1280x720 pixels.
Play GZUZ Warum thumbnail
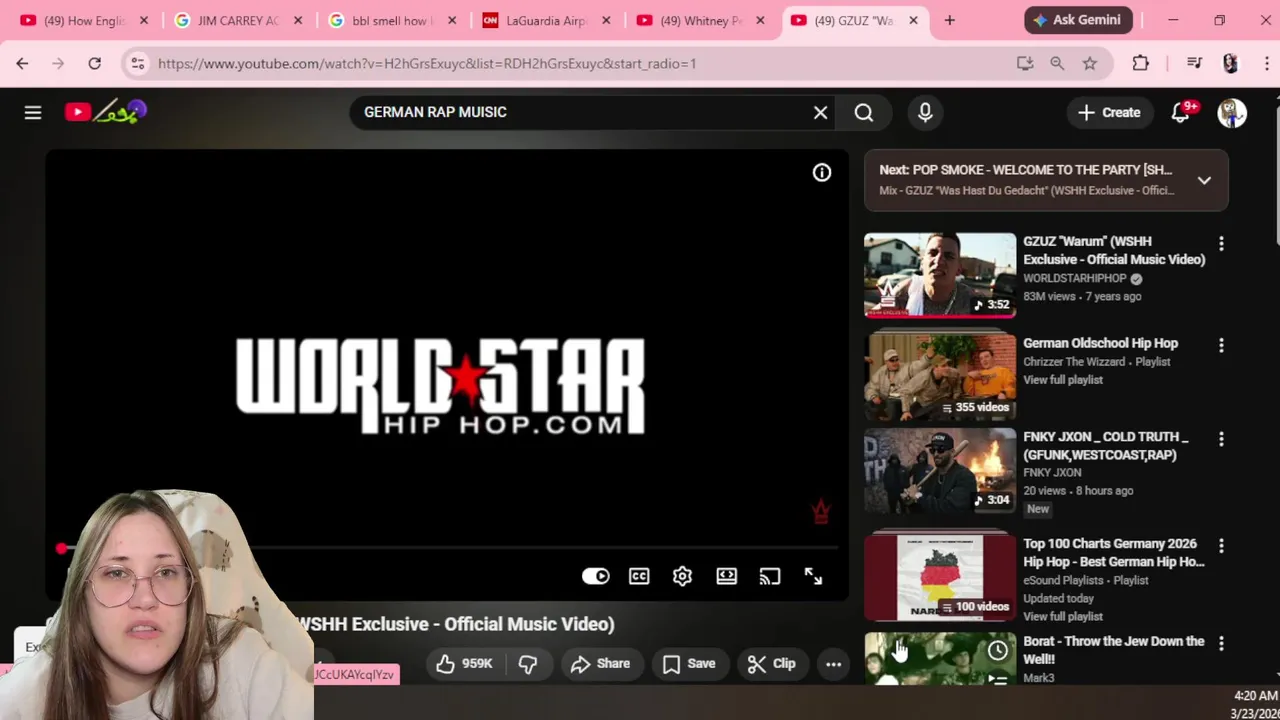tap(940, 275)
